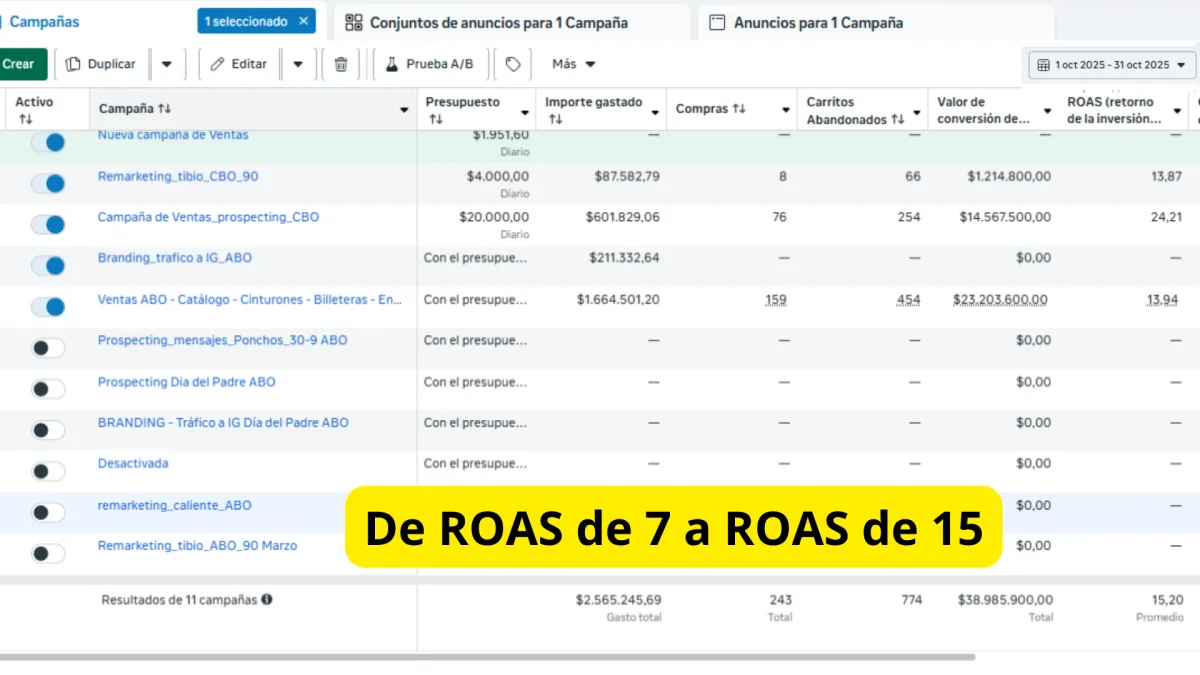Open the date range picker 1 oct 2025 - 31 oct 2025
Viewport: 1200px width, 675px height.
tap(1112, 65)
